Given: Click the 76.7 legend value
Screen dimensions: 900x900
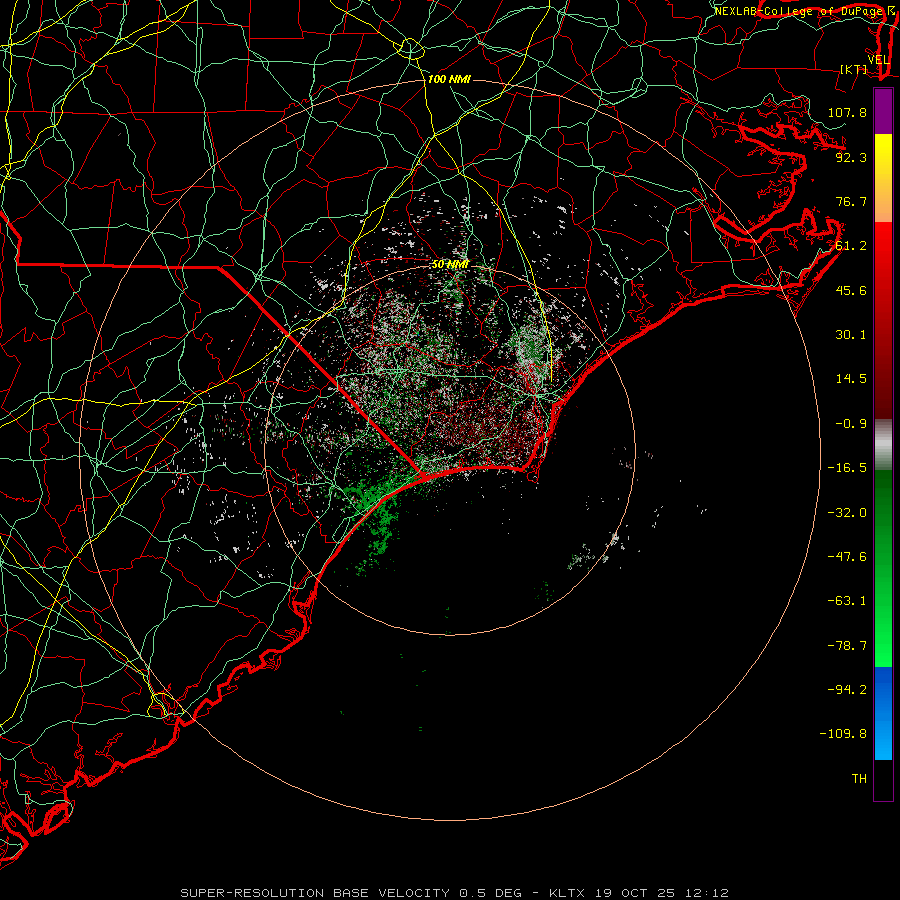Looking at the screenshot, I should pos(851,201).
